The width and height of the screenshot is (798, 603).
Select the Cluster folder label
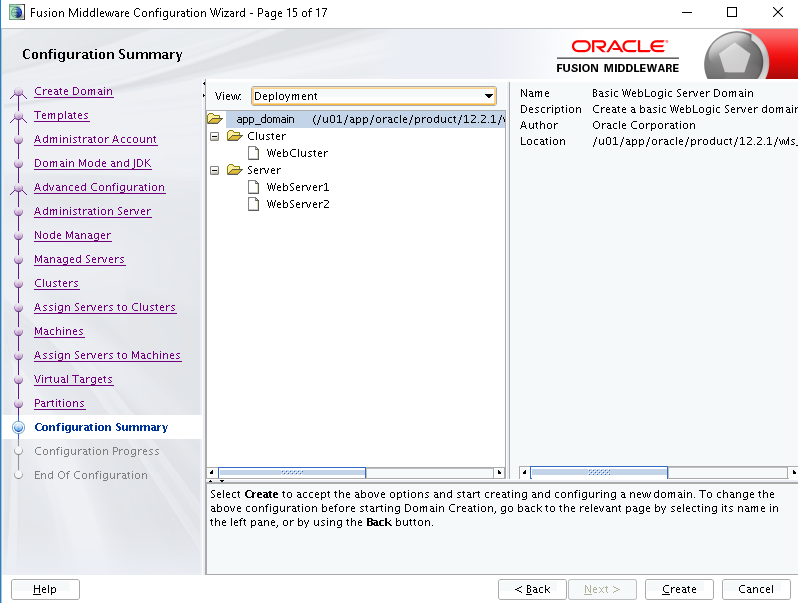click(266, 136)
